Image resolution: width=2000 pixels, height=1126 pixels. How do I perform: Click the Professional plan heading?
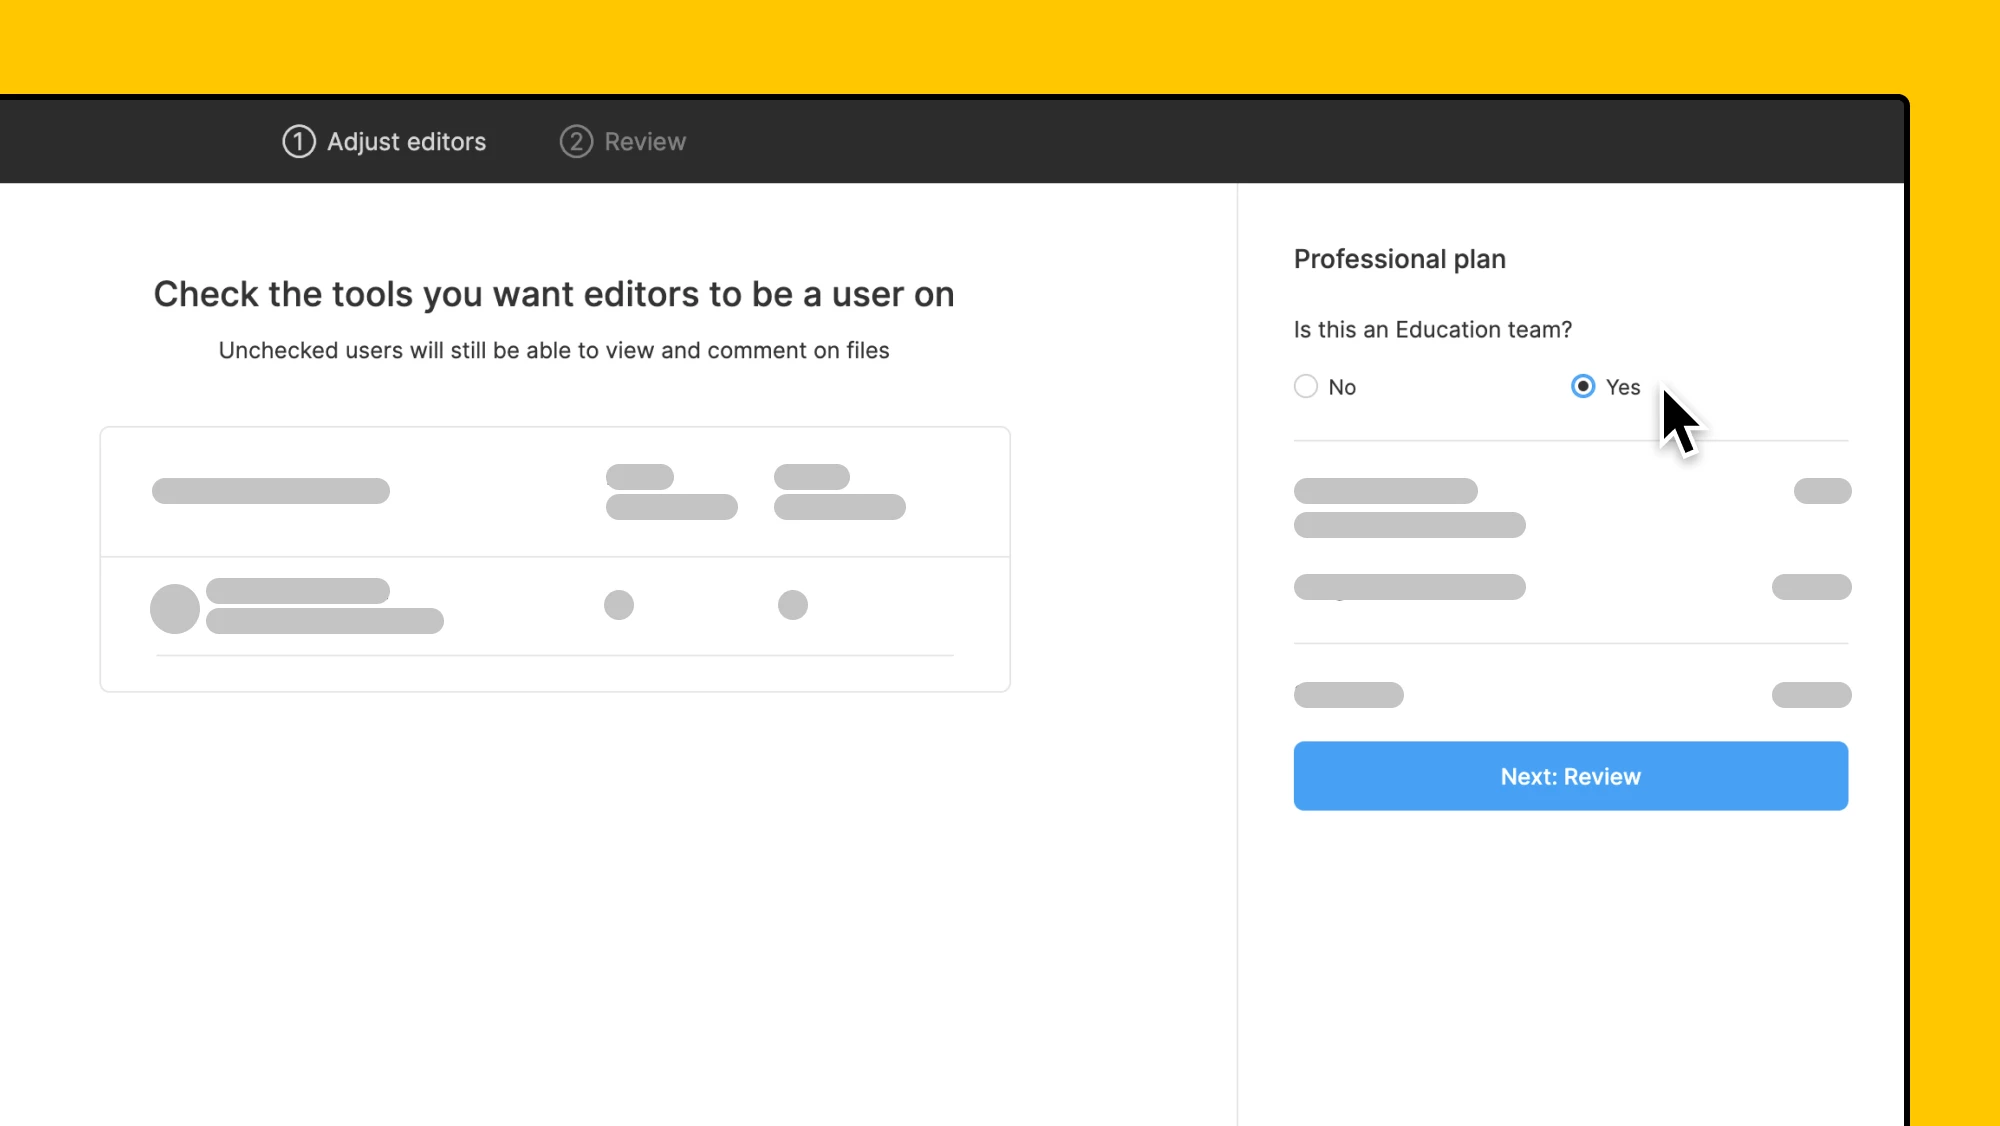(x=1399, y=259)
